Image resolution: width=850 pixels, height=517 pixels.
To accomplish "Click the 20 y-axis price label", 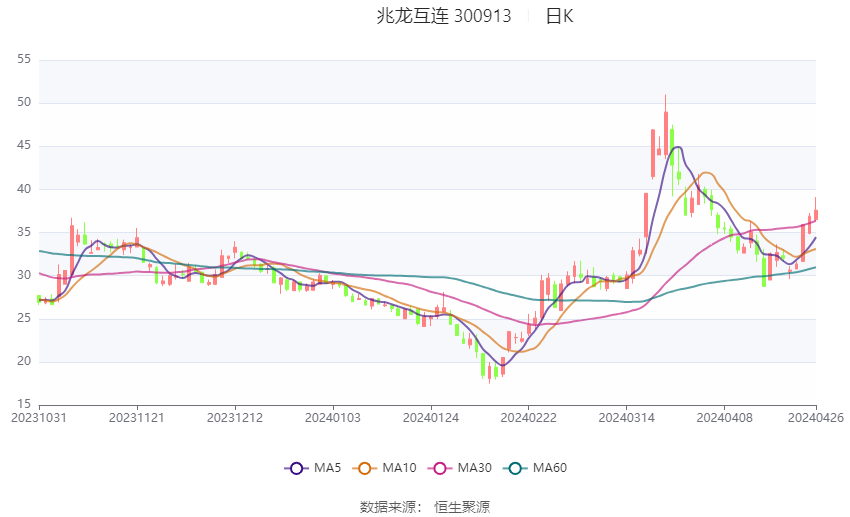I will [x=24, y=361].
